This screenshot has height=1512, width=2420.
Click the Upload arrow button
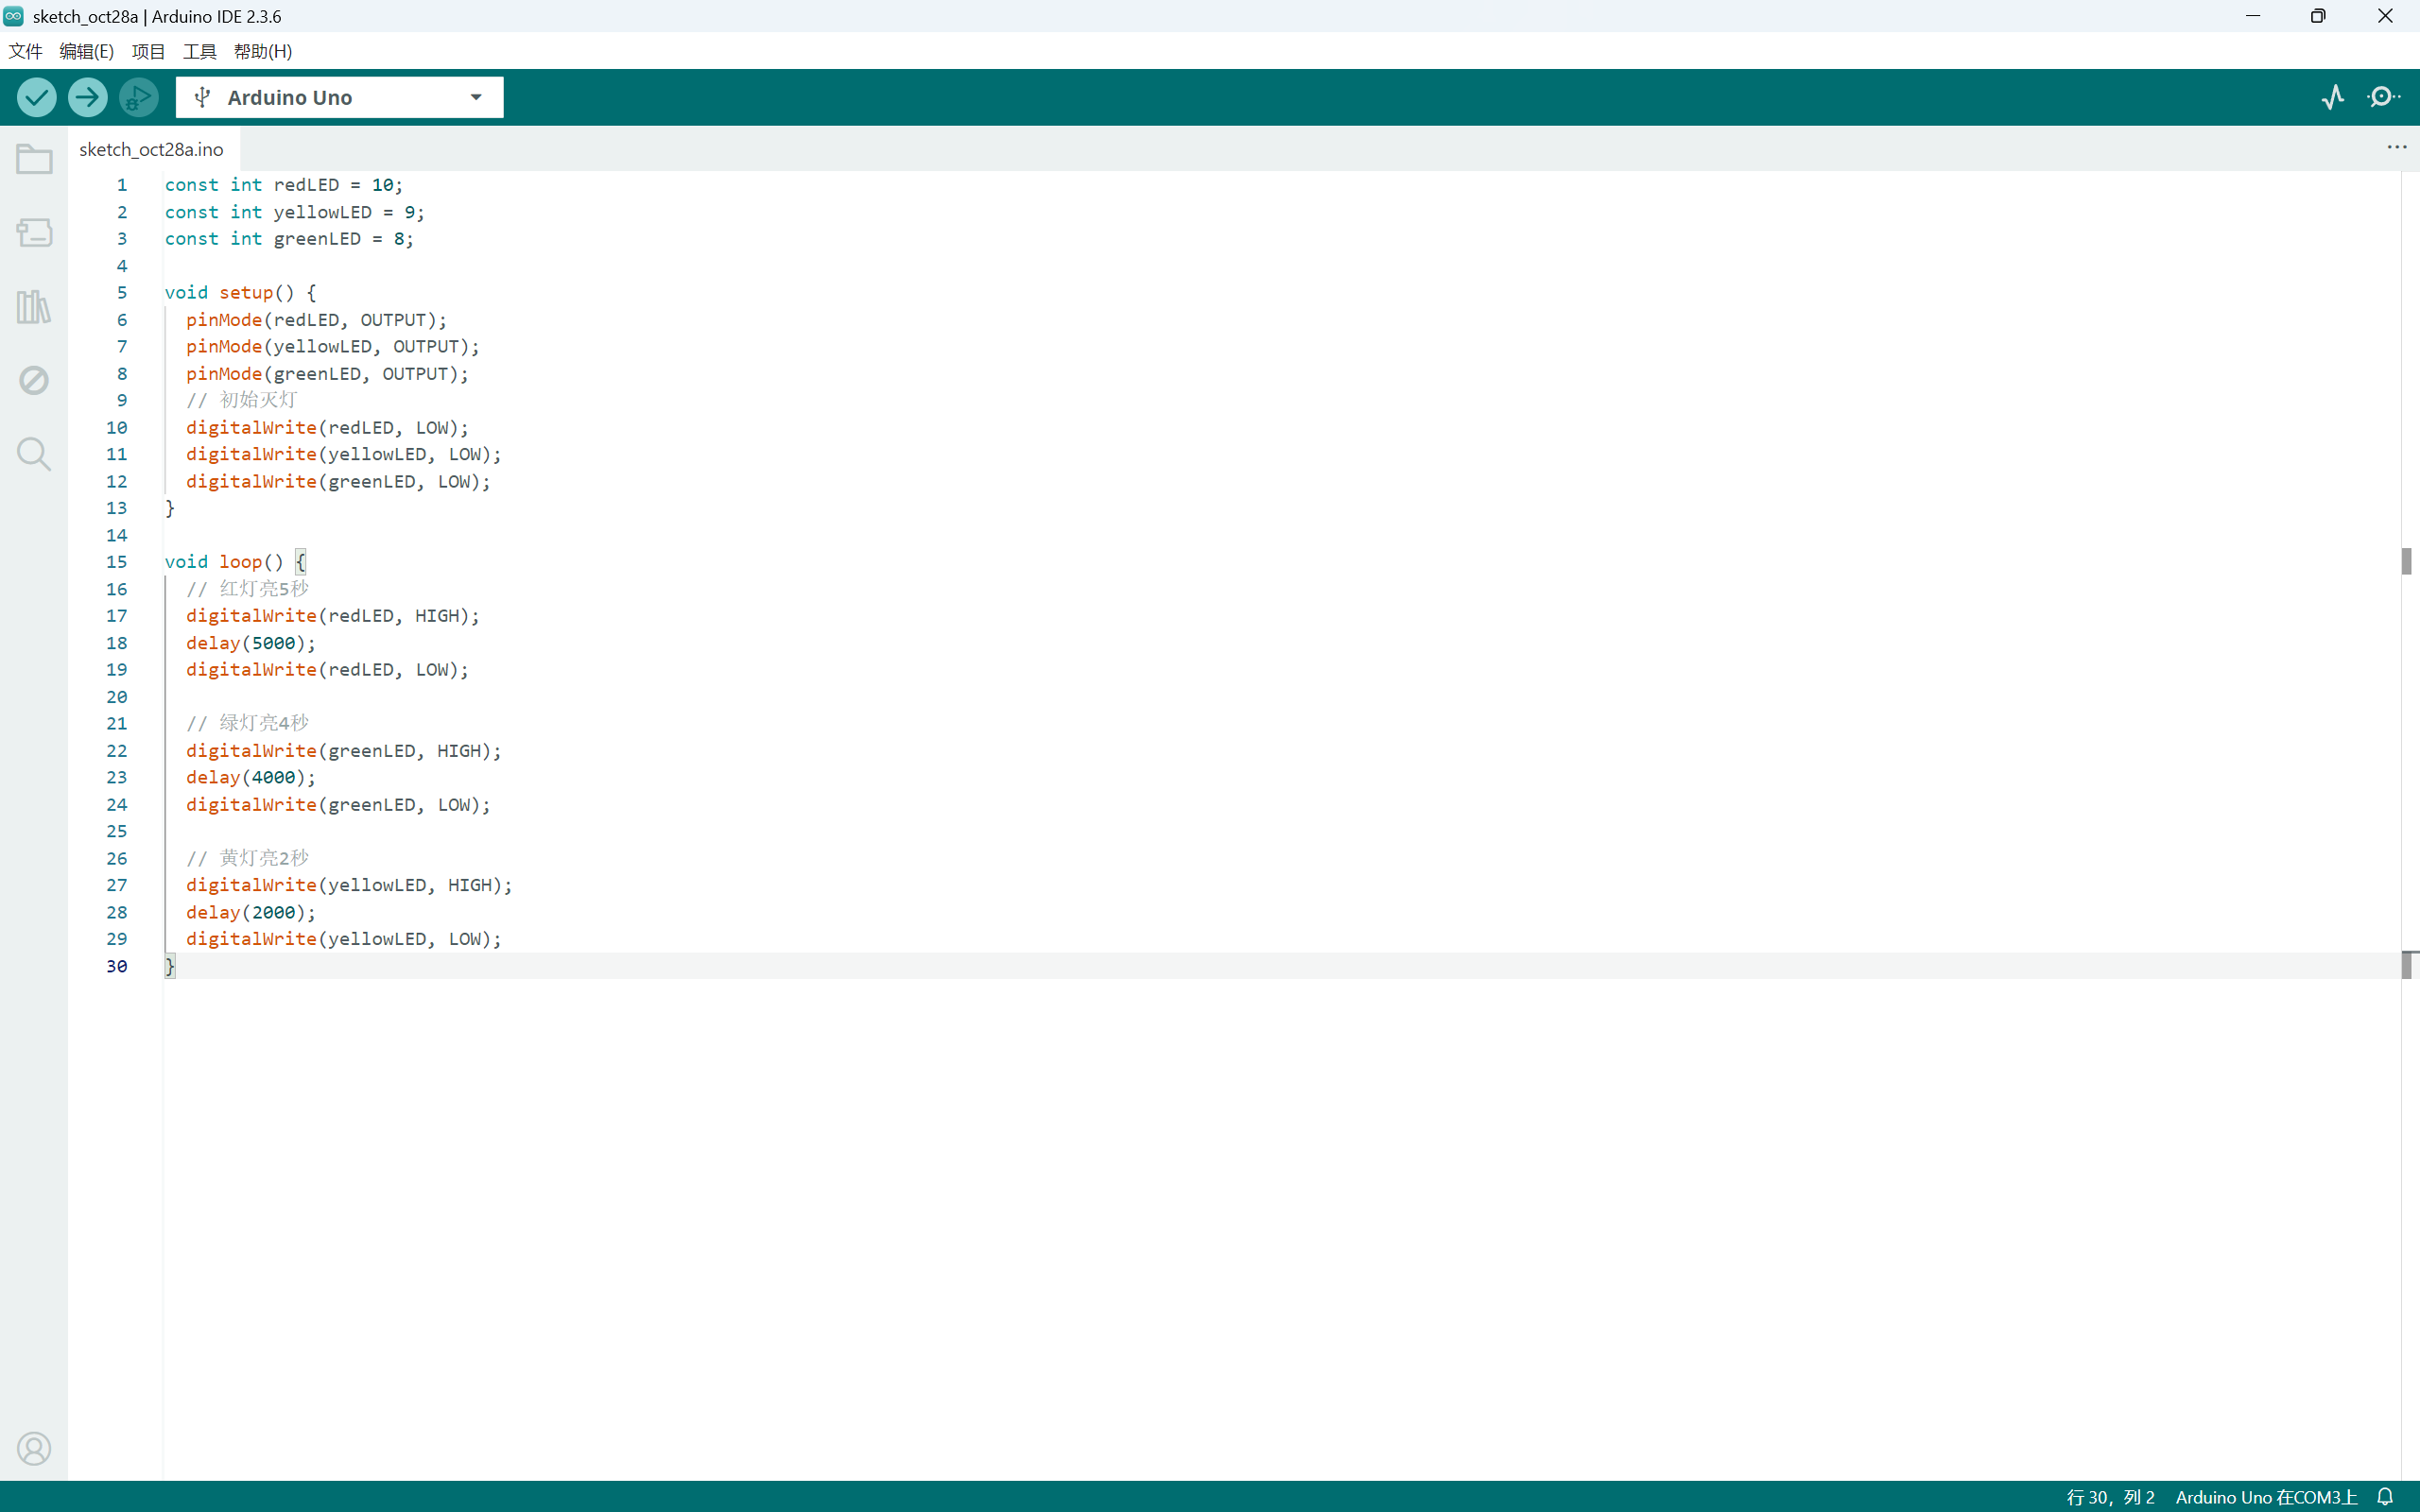[x=88, y=97]
